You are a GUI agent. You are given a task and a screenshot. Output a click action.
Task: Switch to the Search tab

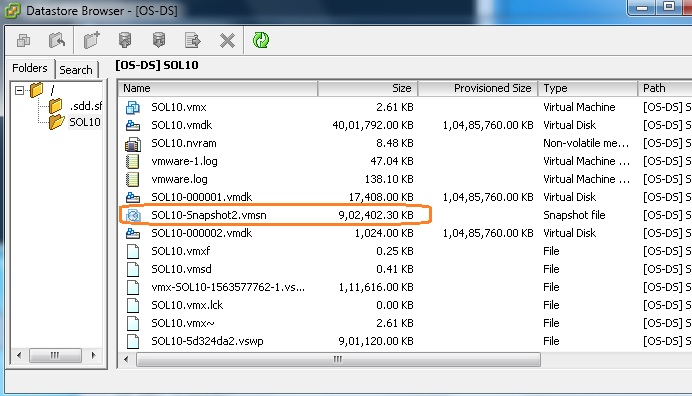tap(76, 70)
